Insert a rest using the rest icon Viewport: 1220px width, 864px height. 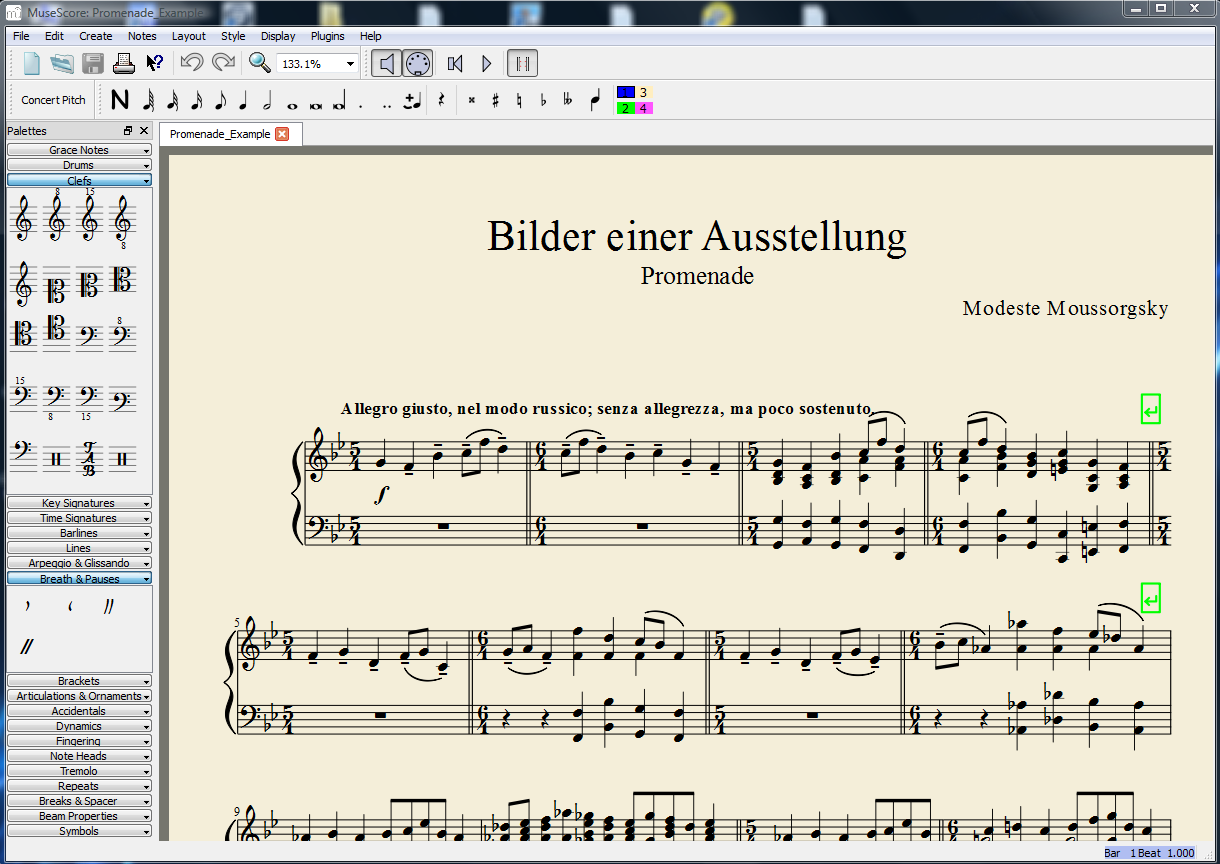coord(441,100)
